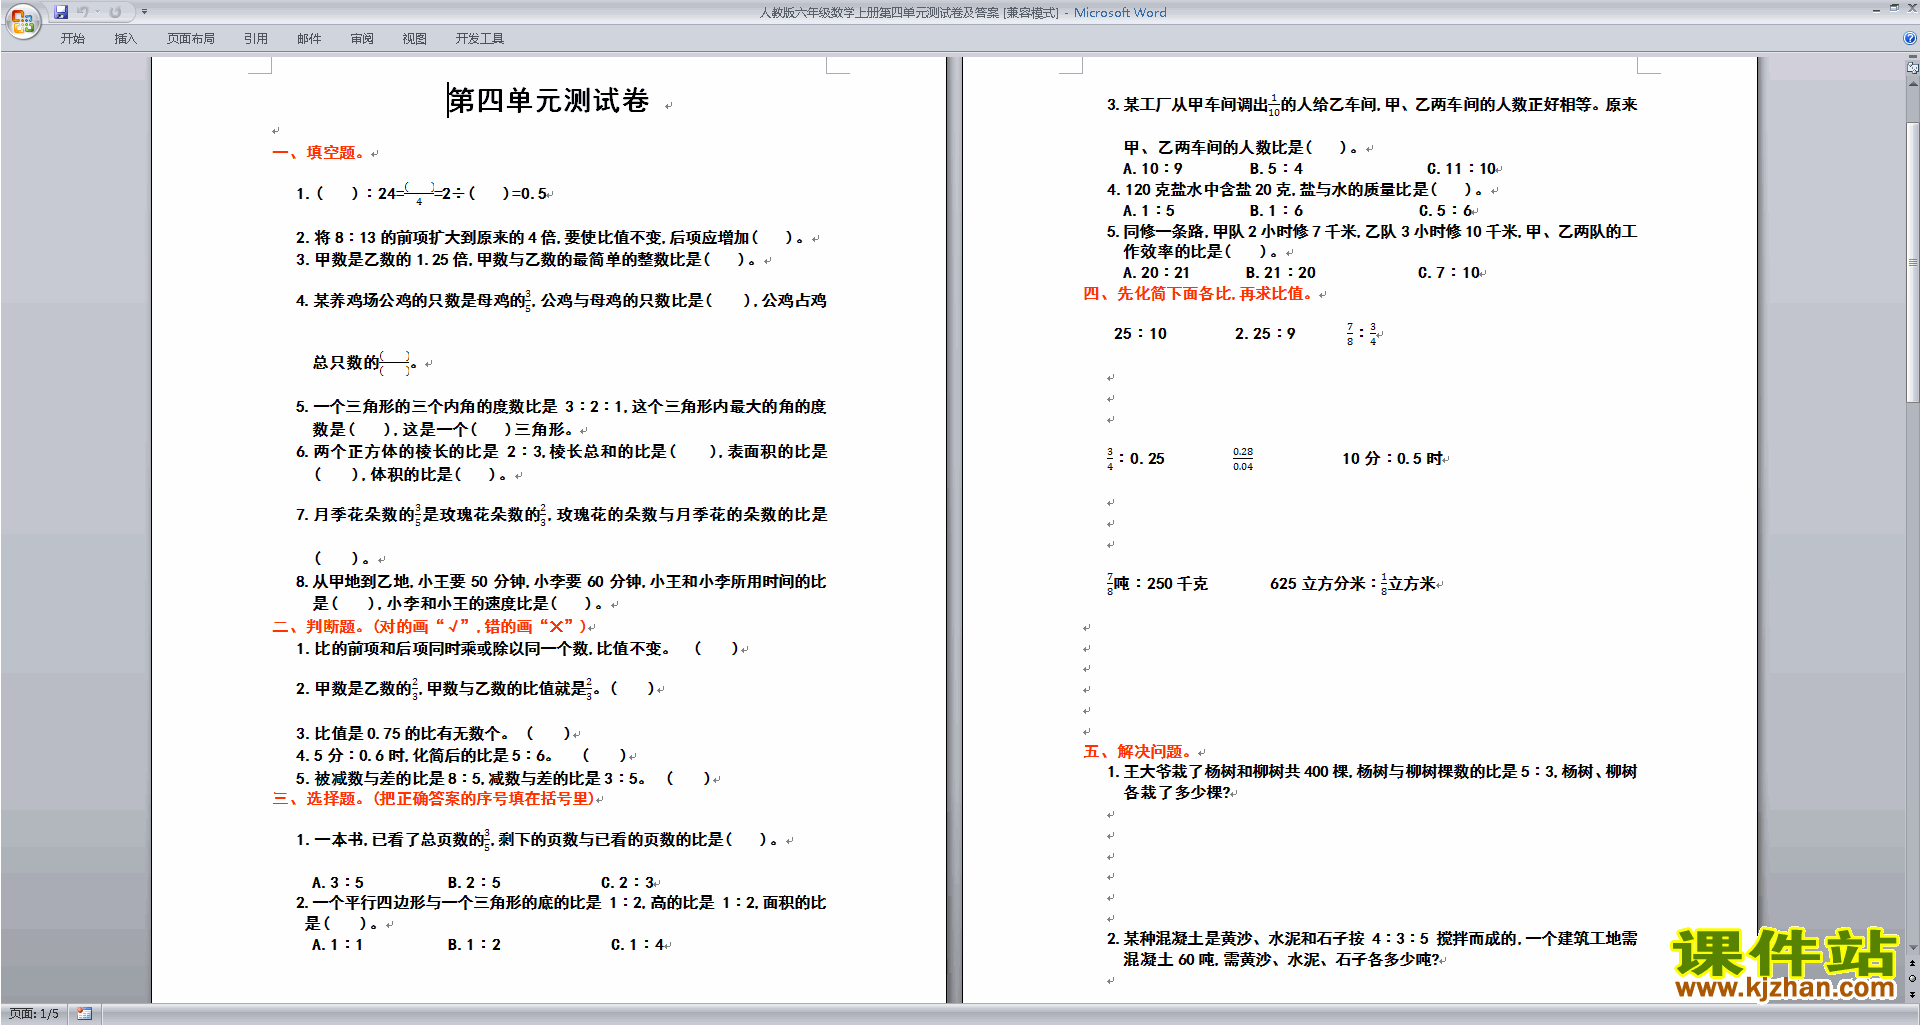Click option B. 21∶20 in the road question

pyautogui.click(x=1280, y=273)
